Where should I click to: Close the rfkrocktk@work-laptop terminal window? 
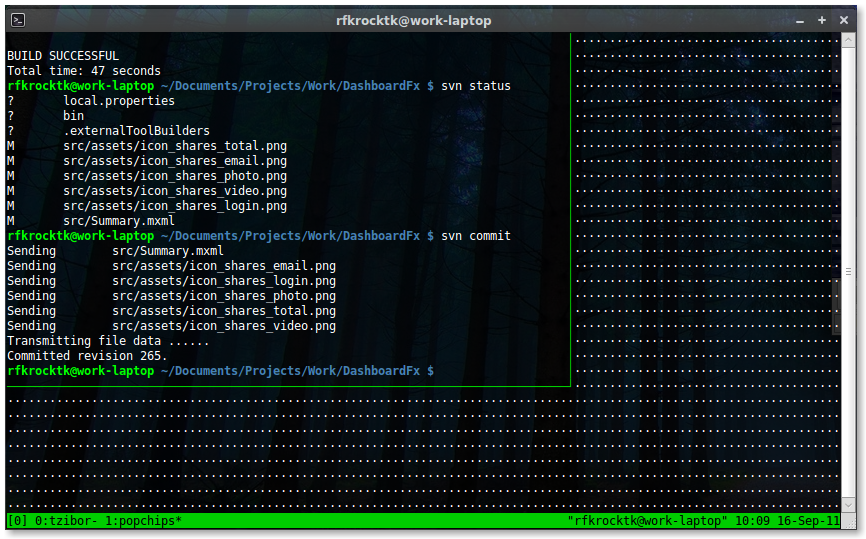pyautogui.click(x=845, y=20)
